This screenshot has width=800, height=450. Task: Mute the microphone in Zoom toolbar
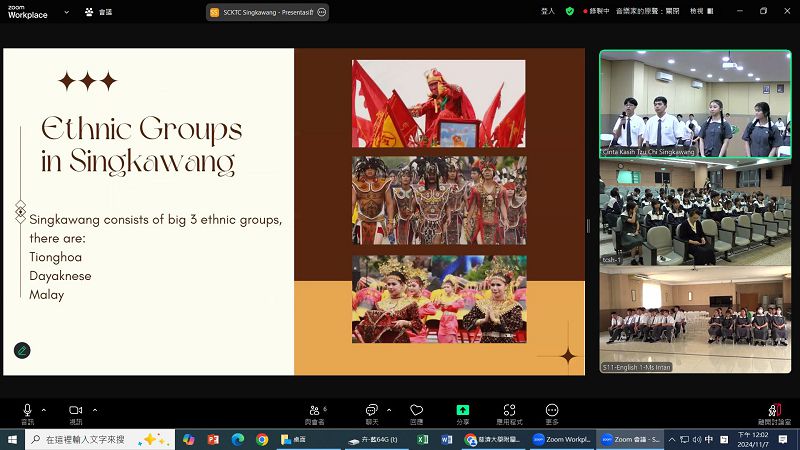click(27, 411)
